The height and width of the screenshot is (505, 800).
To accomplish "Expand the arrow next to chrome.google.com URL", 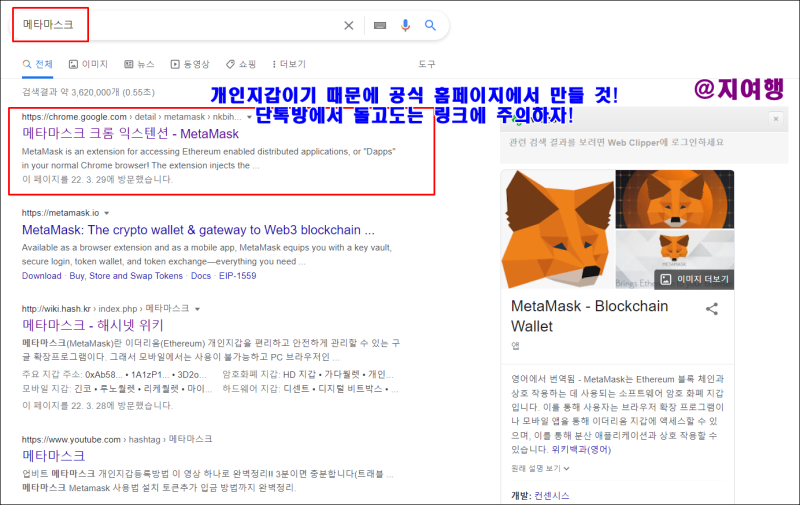I will (x=249, y=117).
